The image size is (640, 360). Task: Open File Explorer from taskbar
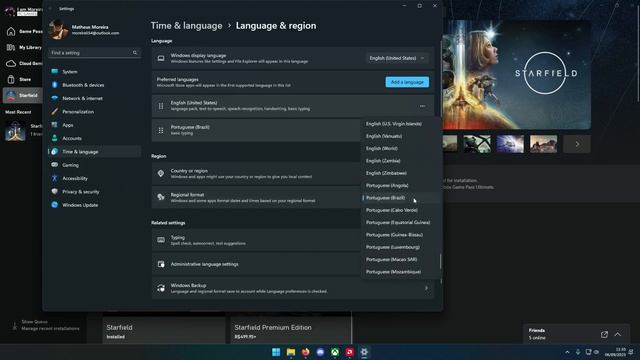click(x=291, y=352)
